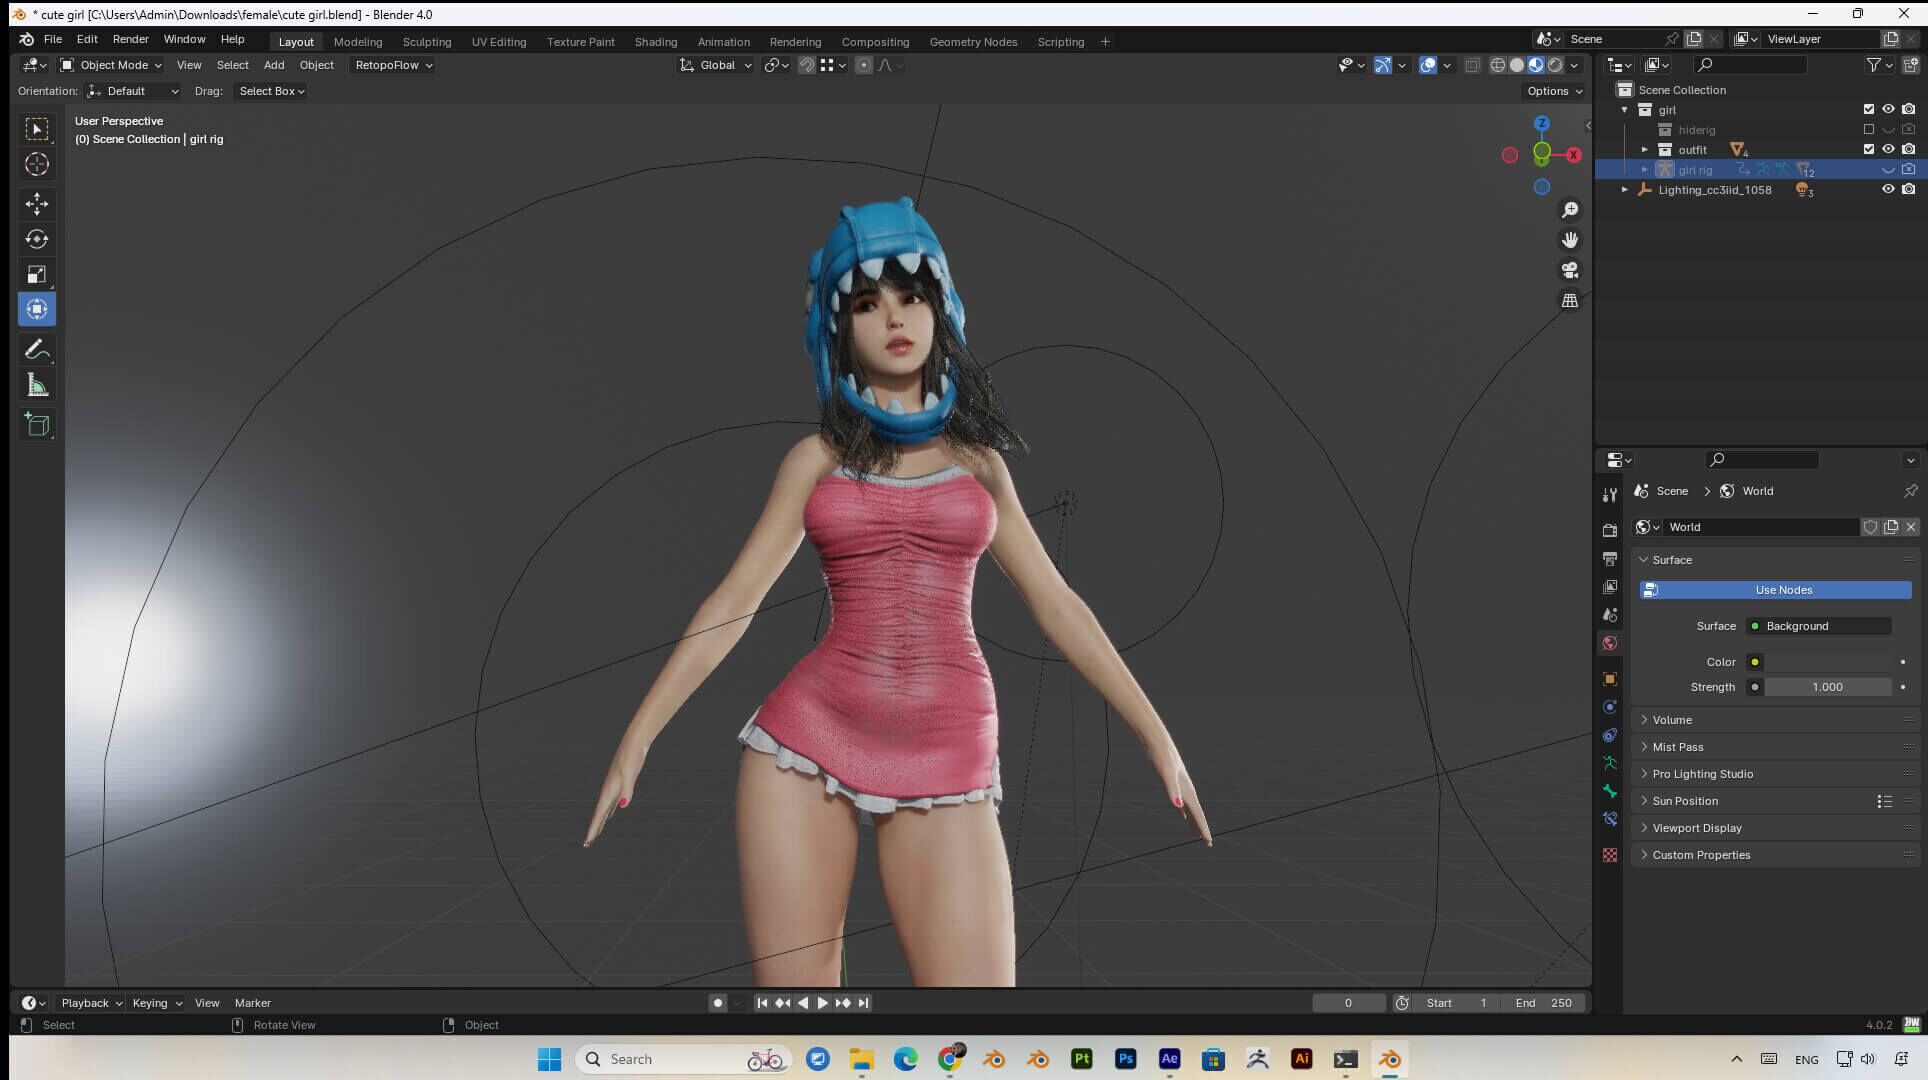Select the Annotate tool
This screenshot has width=1928, height=1080.
(37, 350)
